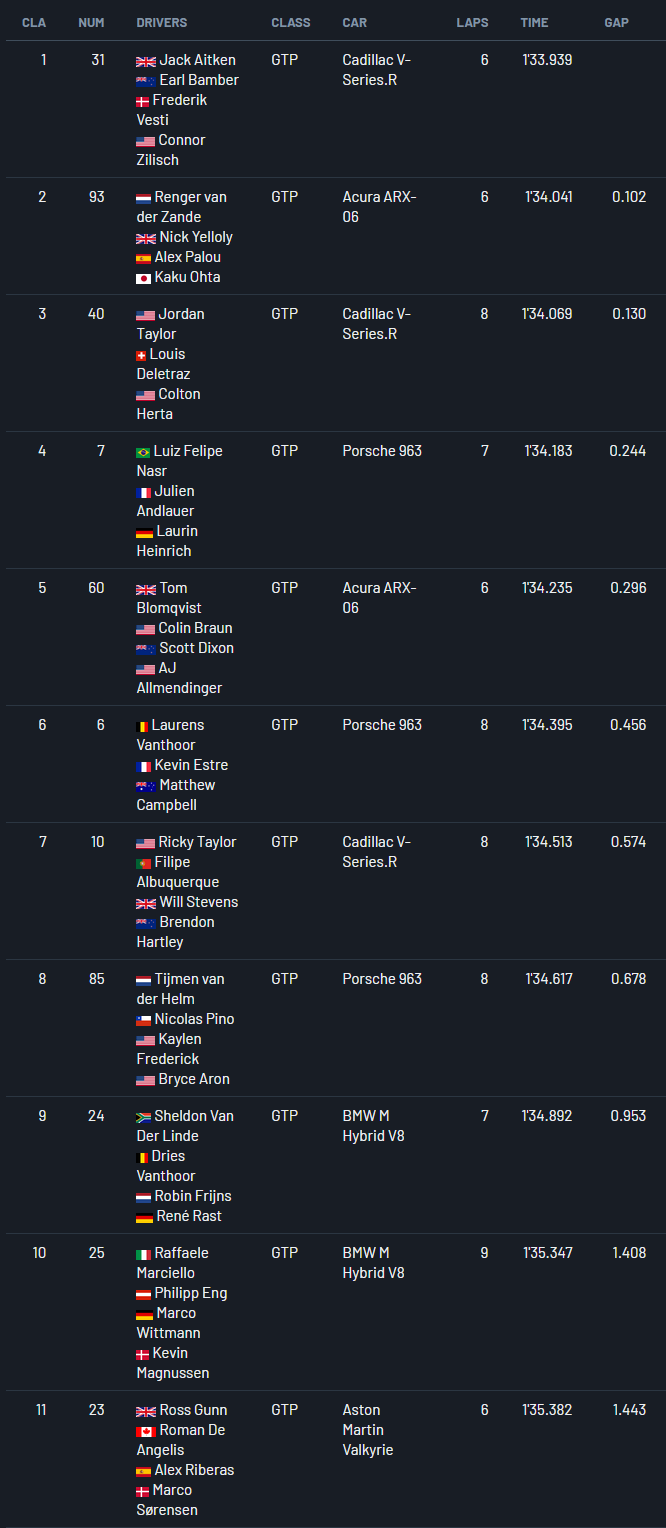The height and width of the screenshot is (1528, 666).
Task: Click the DRIVERS column header
Action: (x=162, y=23)
